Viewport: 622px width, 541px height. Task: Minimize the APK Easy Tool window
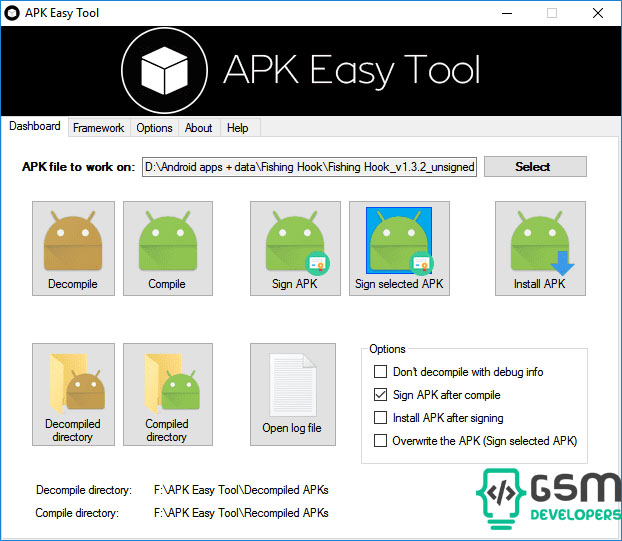coord(507,13)
